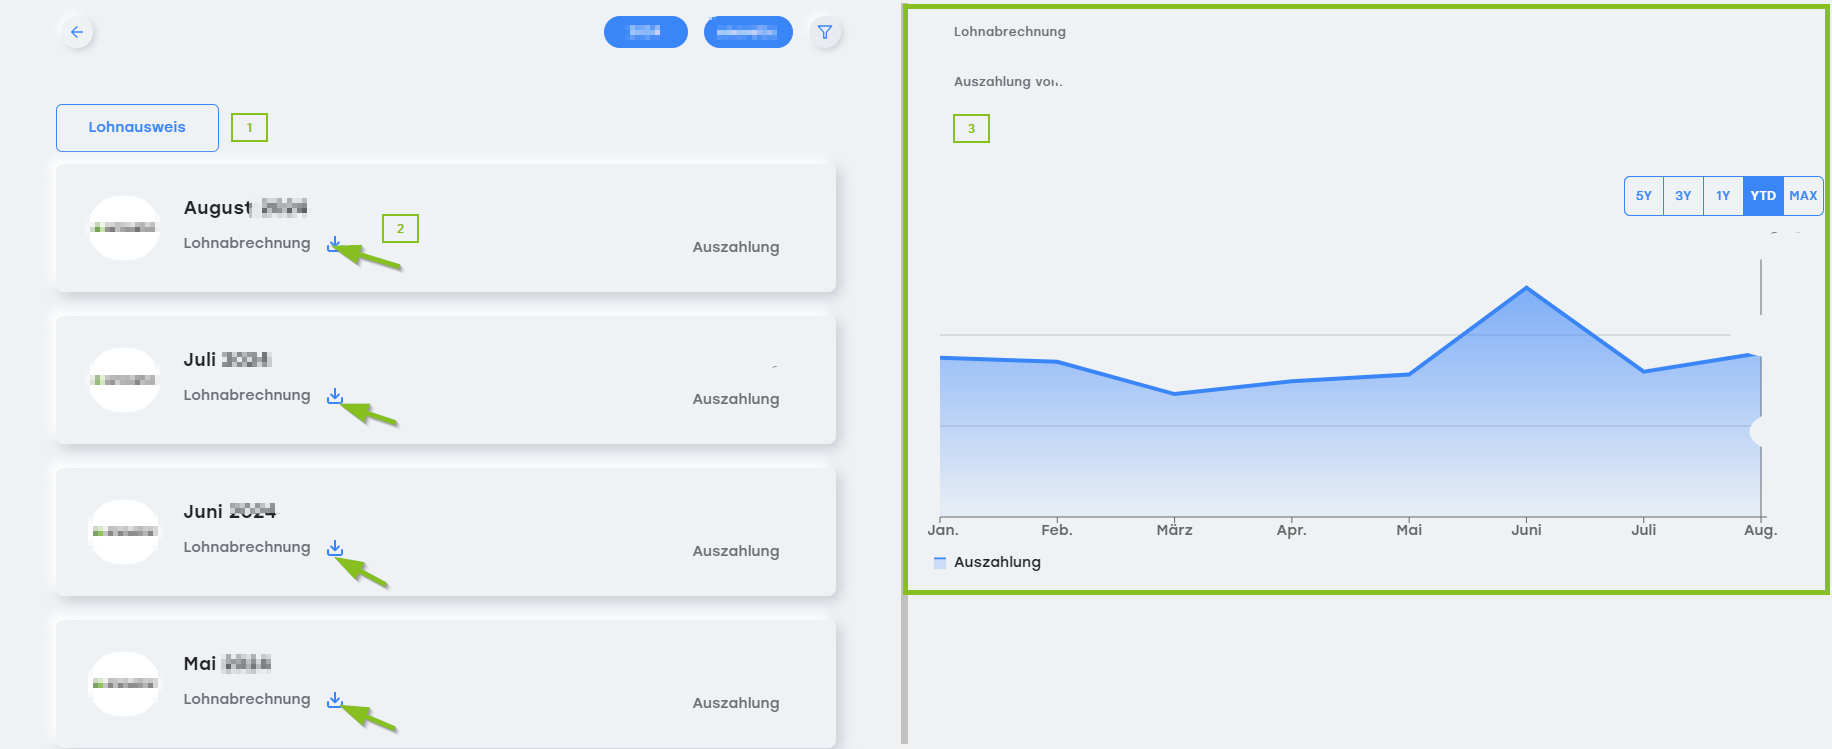Viewport: 1832px width, 749px height.
Task: Download the Juli Lohnabrechnung
Action: [334, 396]
